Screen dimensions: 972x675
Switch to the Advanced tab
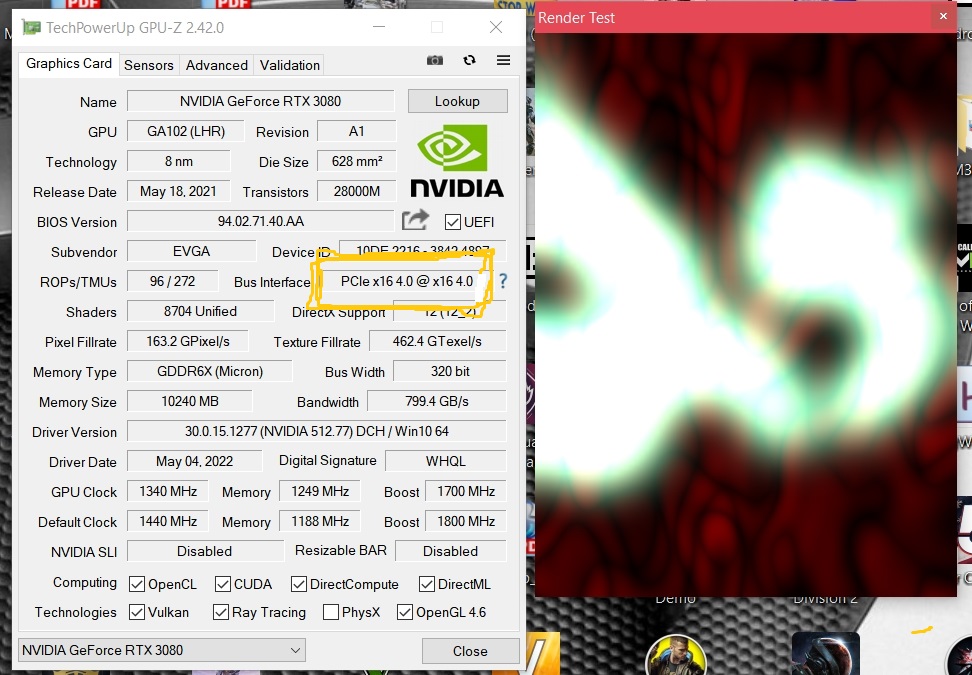tap(216, 65)
